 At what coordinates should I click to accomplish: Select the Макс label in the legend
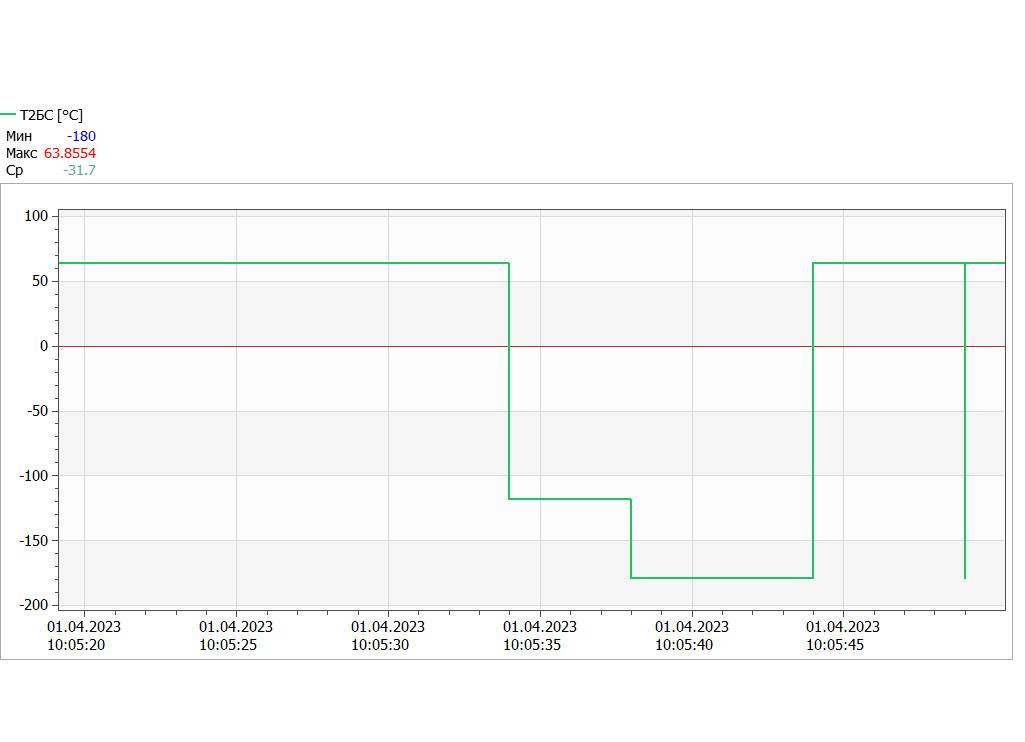pyautogui.click(x=22, y=153)
